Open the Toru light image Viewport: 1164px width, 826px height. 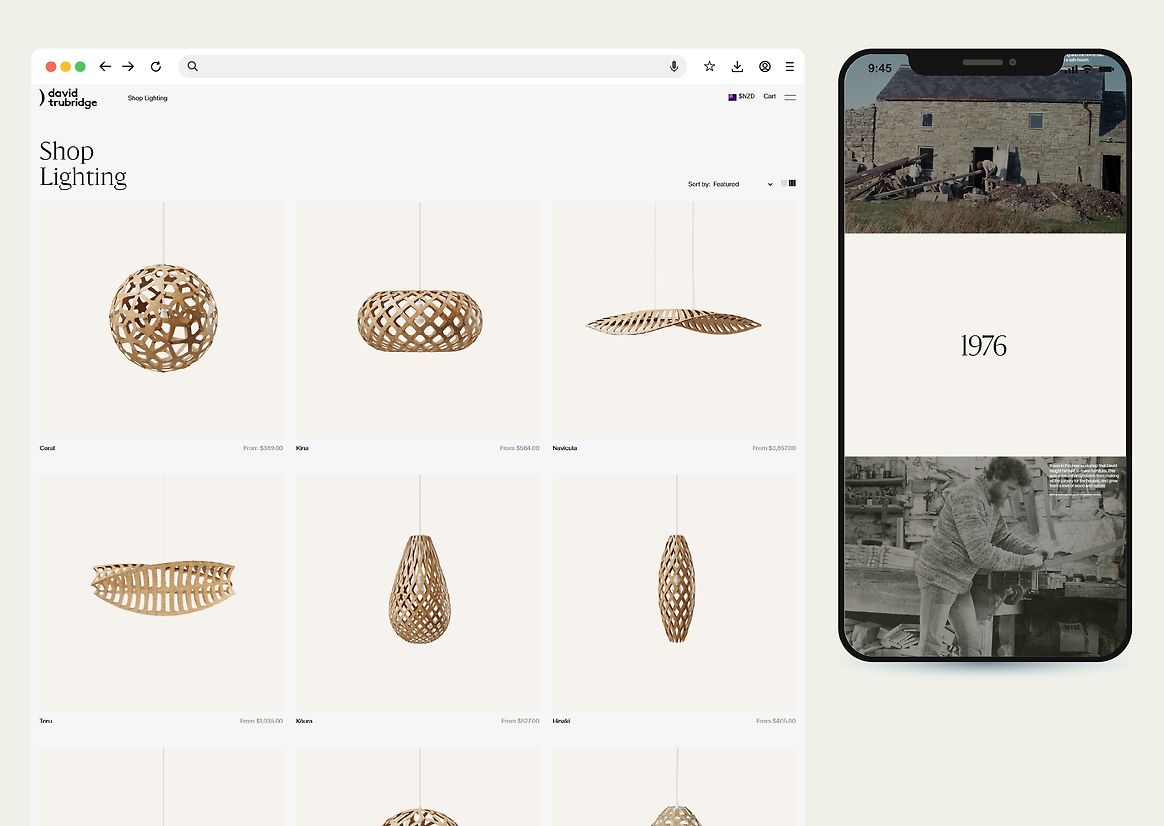click(x=161, y=593)
